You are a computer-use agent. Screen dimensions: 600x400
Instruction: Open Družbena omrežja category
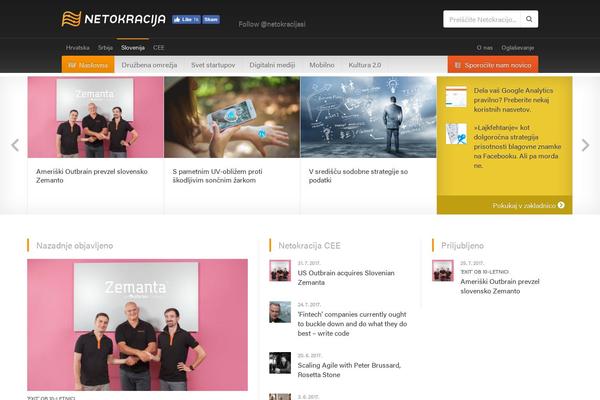point(149,65)
